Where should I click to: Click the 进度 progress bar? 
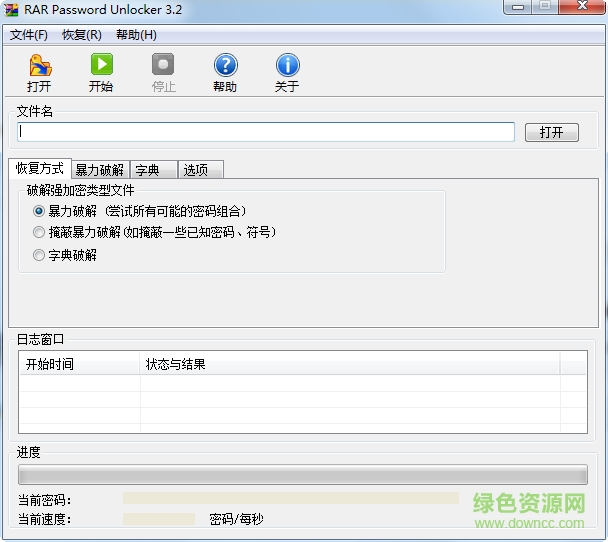click(x=302, y=475)
